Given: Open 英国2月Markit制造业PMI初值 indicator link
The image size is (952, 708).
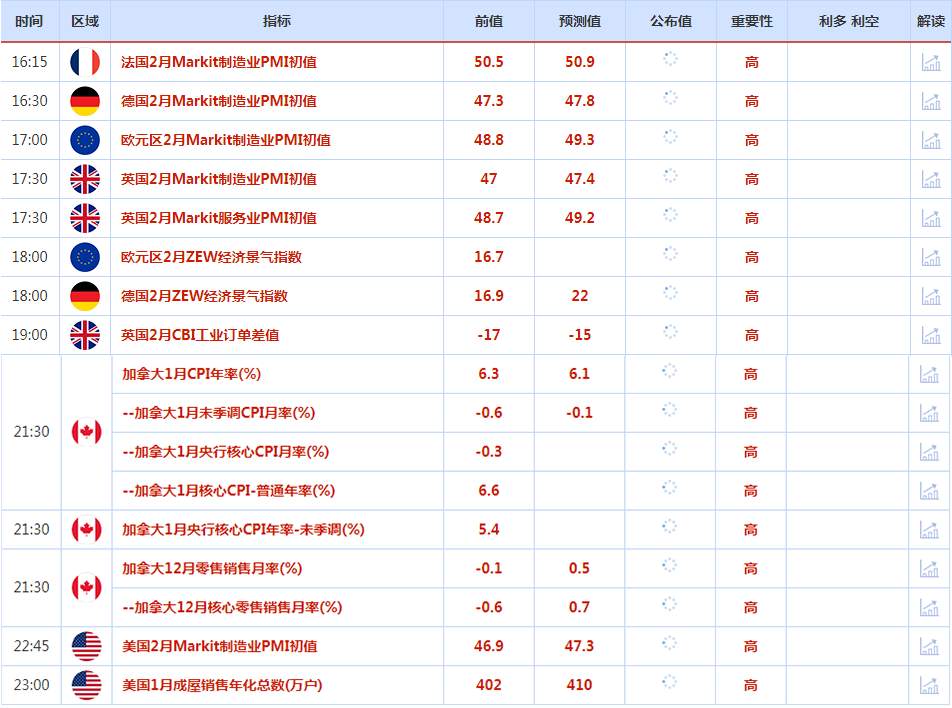Looking at the screenshot, I should click(219, 179).
